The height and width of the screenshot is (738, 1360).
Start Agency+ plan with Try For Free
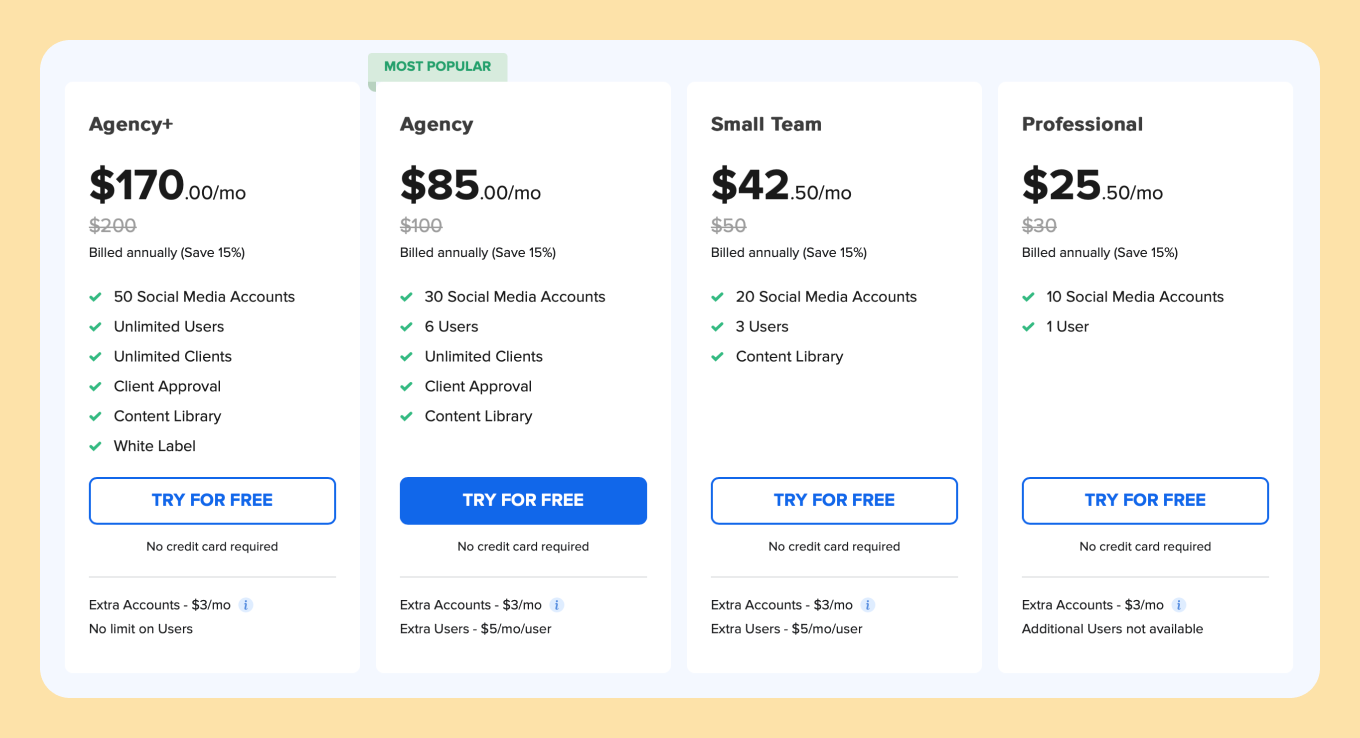[x=212, y=501]
